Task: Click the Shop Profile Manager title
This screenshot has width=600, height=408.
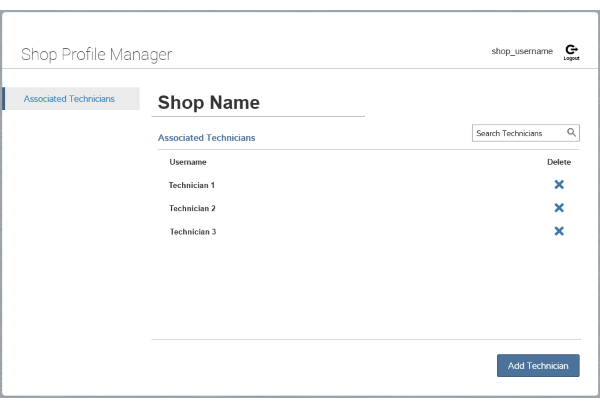Action: point(96,54)
